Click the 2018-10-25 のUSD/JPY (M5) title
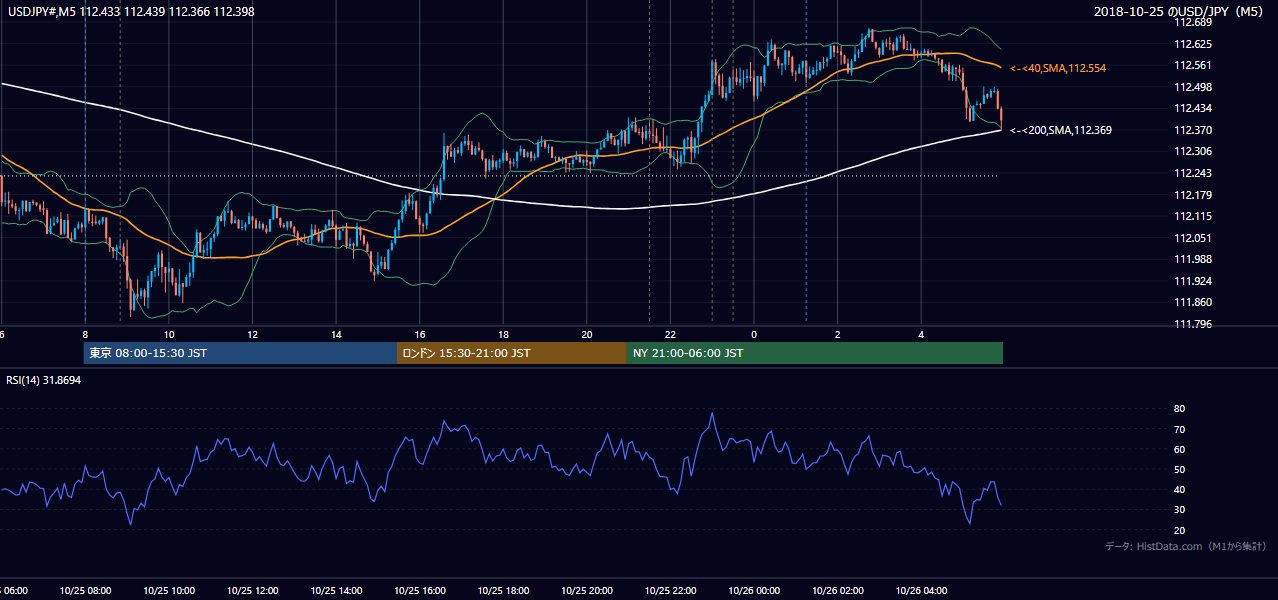The width and height of the screenshot is (1278, 600). click(1180, 11)
